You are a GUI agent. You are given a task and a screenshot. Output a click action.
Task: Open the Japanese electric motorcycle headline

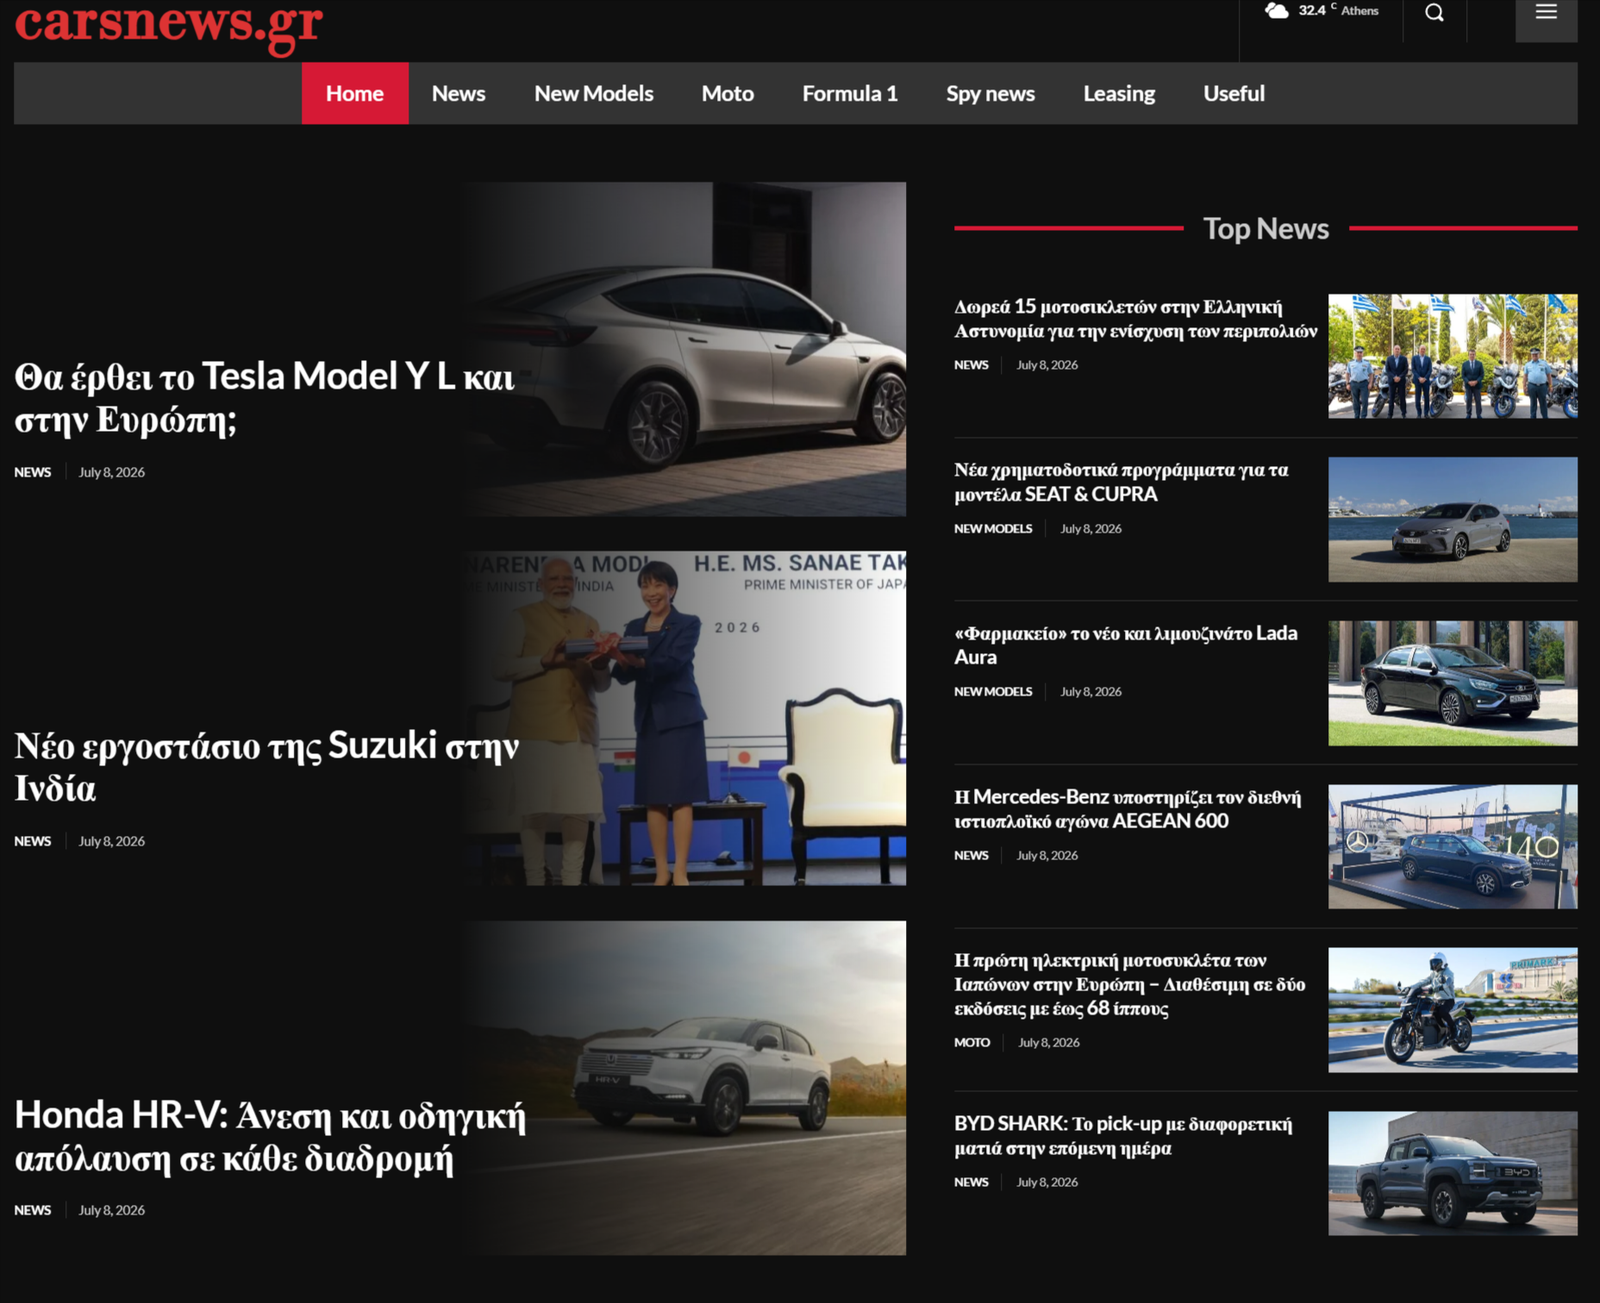(1130, 984)
